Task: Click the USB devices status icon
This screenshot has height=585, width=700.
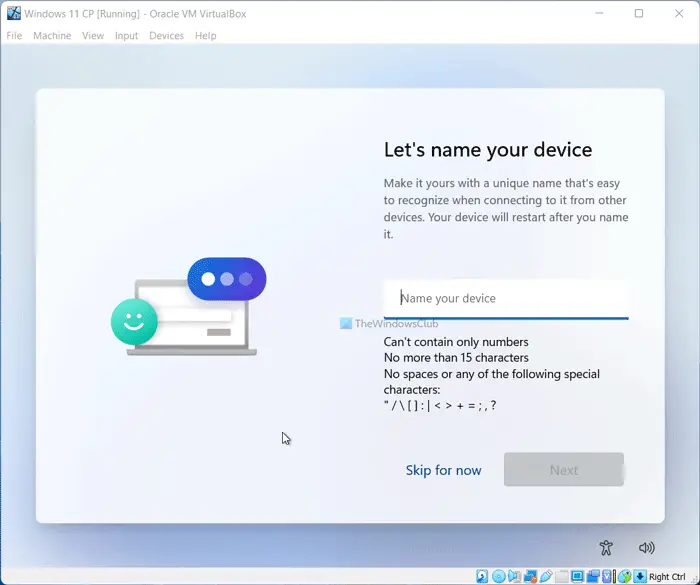Action: click(546, 577)
